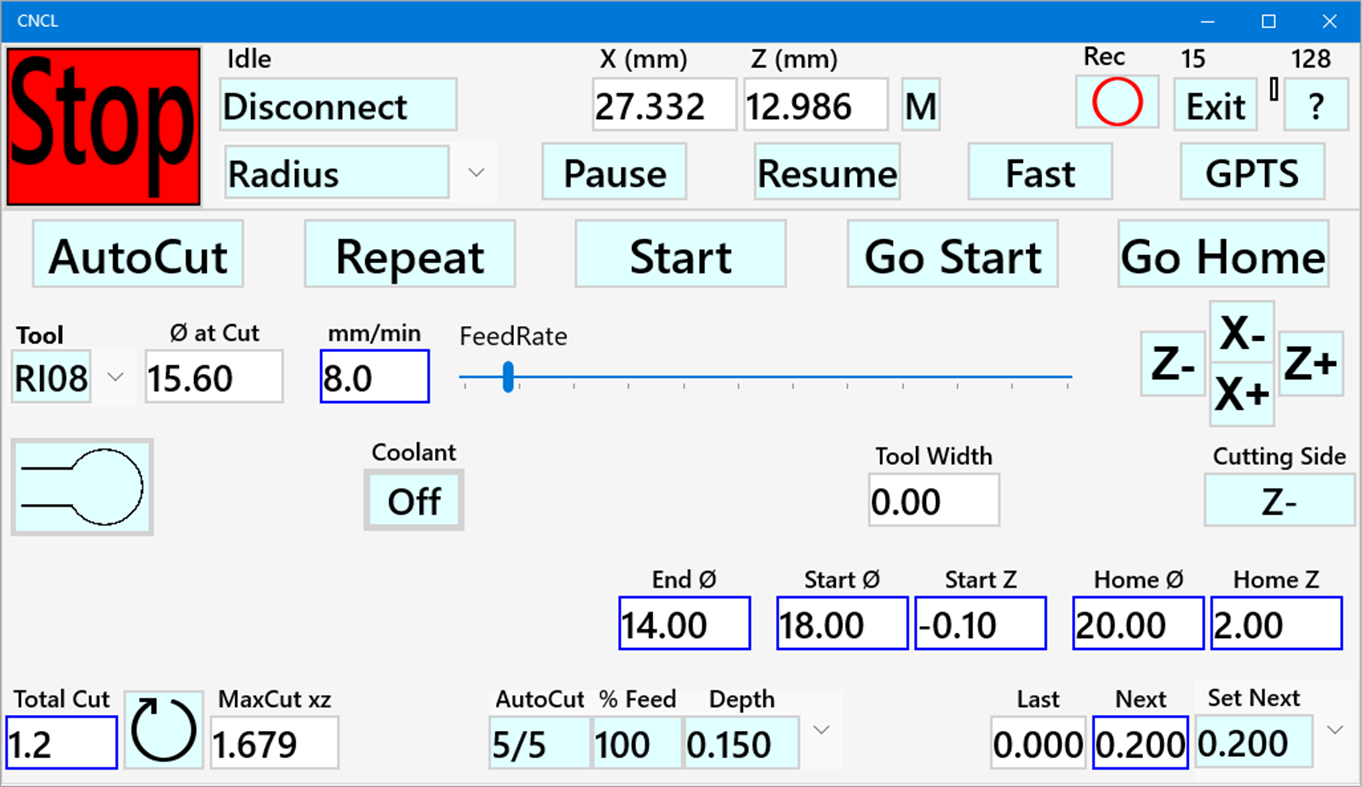The image size is (1362, 787).
Task: Toggle Coolant from Off to On
Action: [x=413, y=500]
